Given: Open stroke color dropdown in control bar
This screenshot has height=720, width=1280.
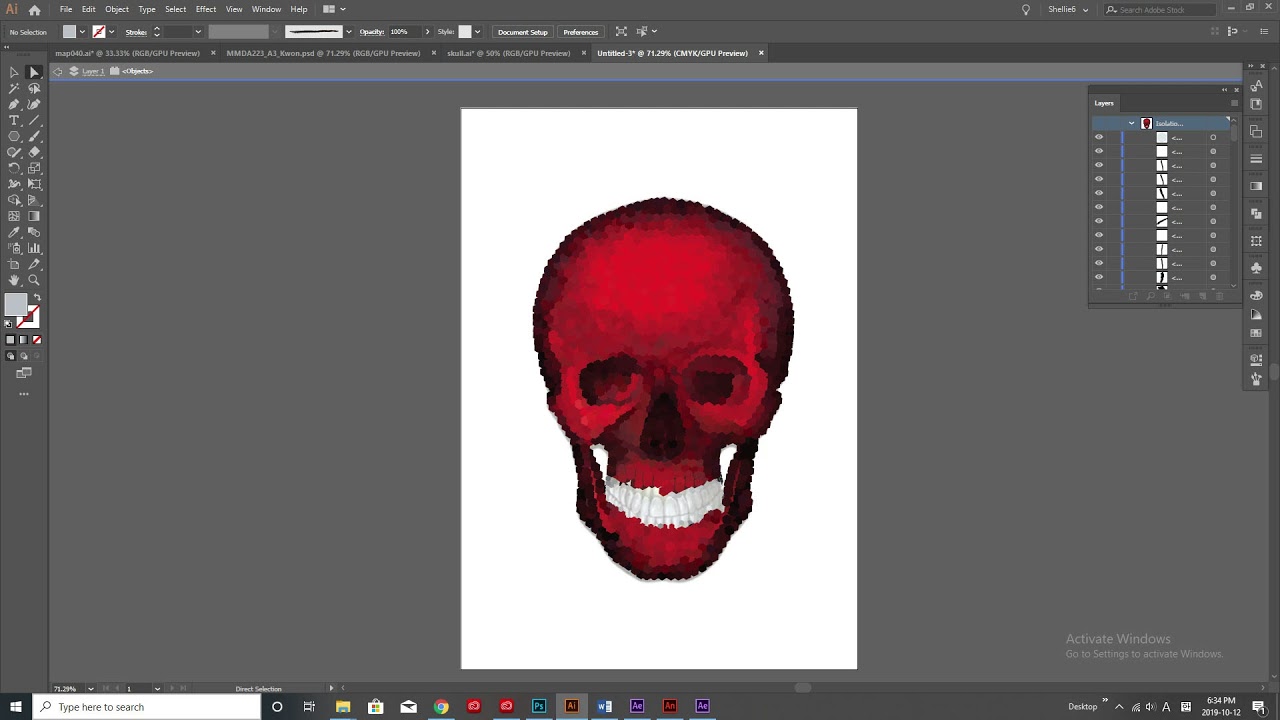Looking at the screenshot, I should [x=111, y=32].
